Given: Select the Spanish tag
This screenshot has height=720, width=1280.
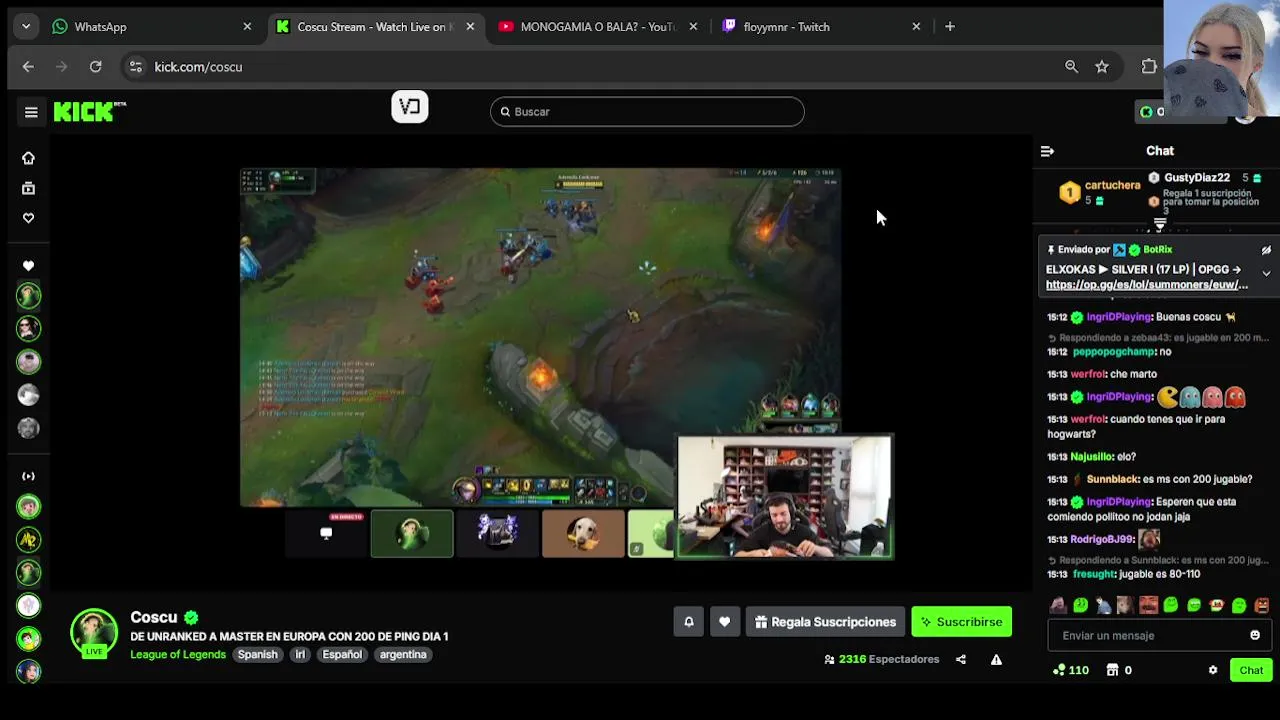Looking at the screenshot, I should pos(257,655).
